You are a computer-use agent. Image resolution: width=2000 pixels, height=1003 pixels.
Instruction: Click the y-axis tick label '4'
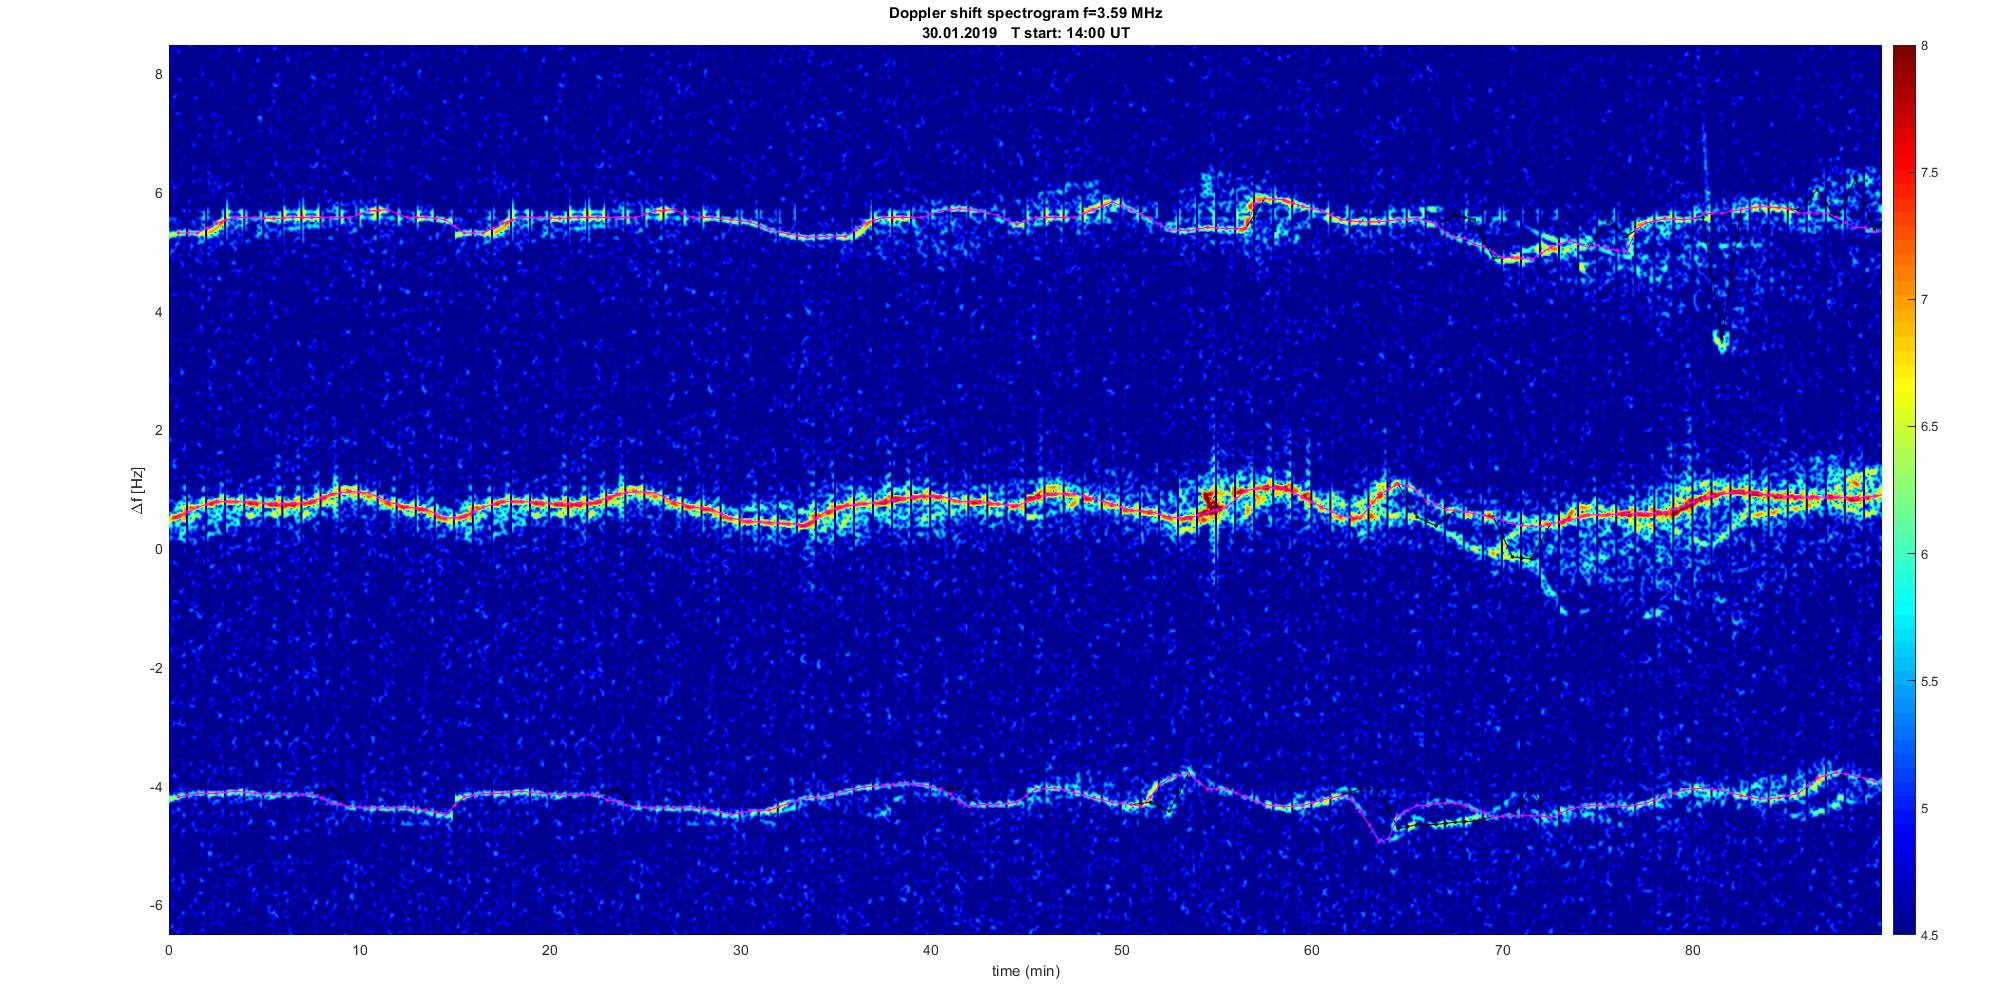click(x=158, y=312)
